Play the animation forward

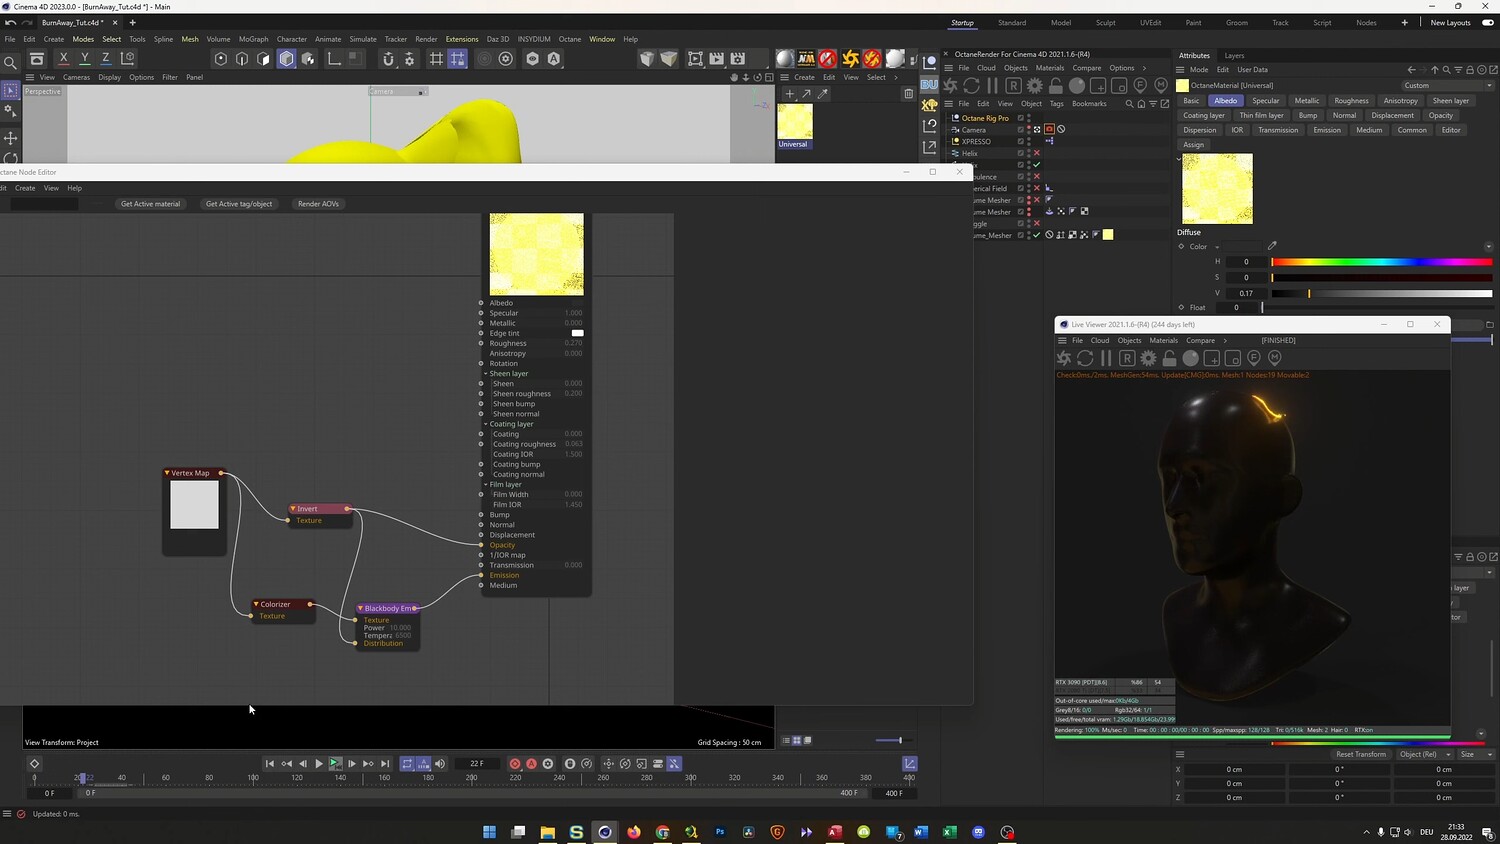point(319,764)
